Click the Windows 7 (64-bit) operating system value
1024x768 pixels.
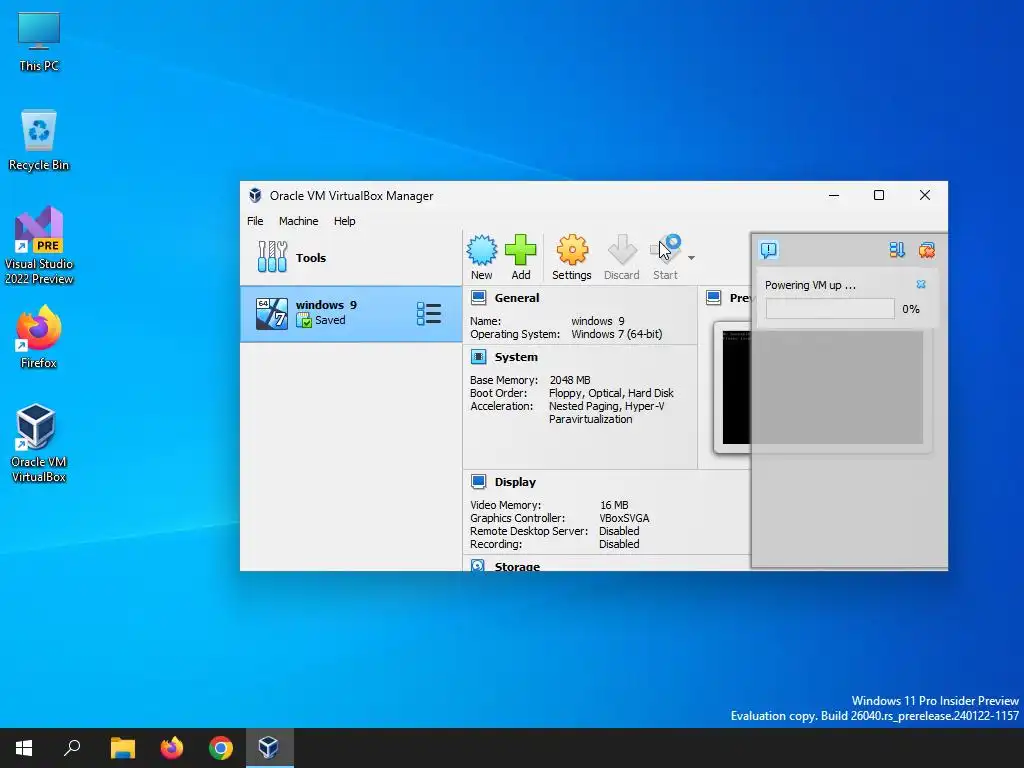coord(616,334)
